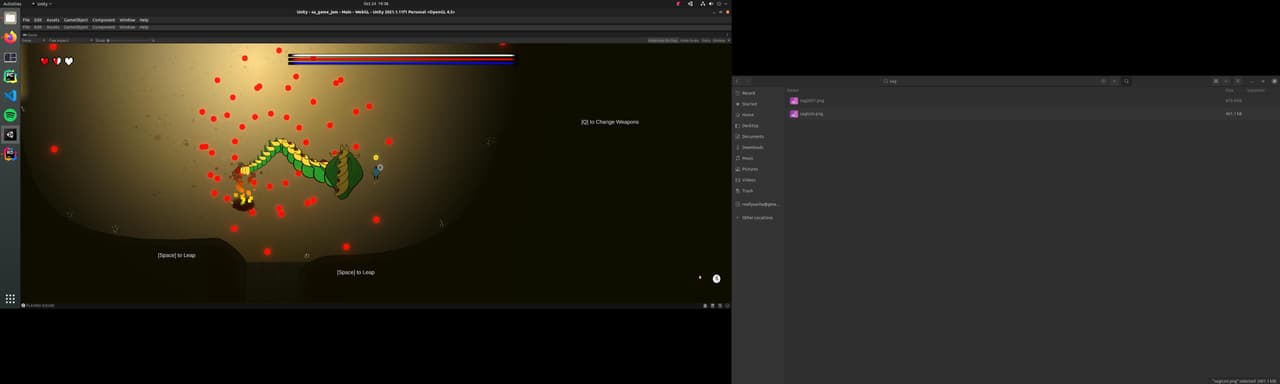Open Files from the Ubuntu dock
The width and height of the screenshot is (1280, 384).
coord(10,17)
